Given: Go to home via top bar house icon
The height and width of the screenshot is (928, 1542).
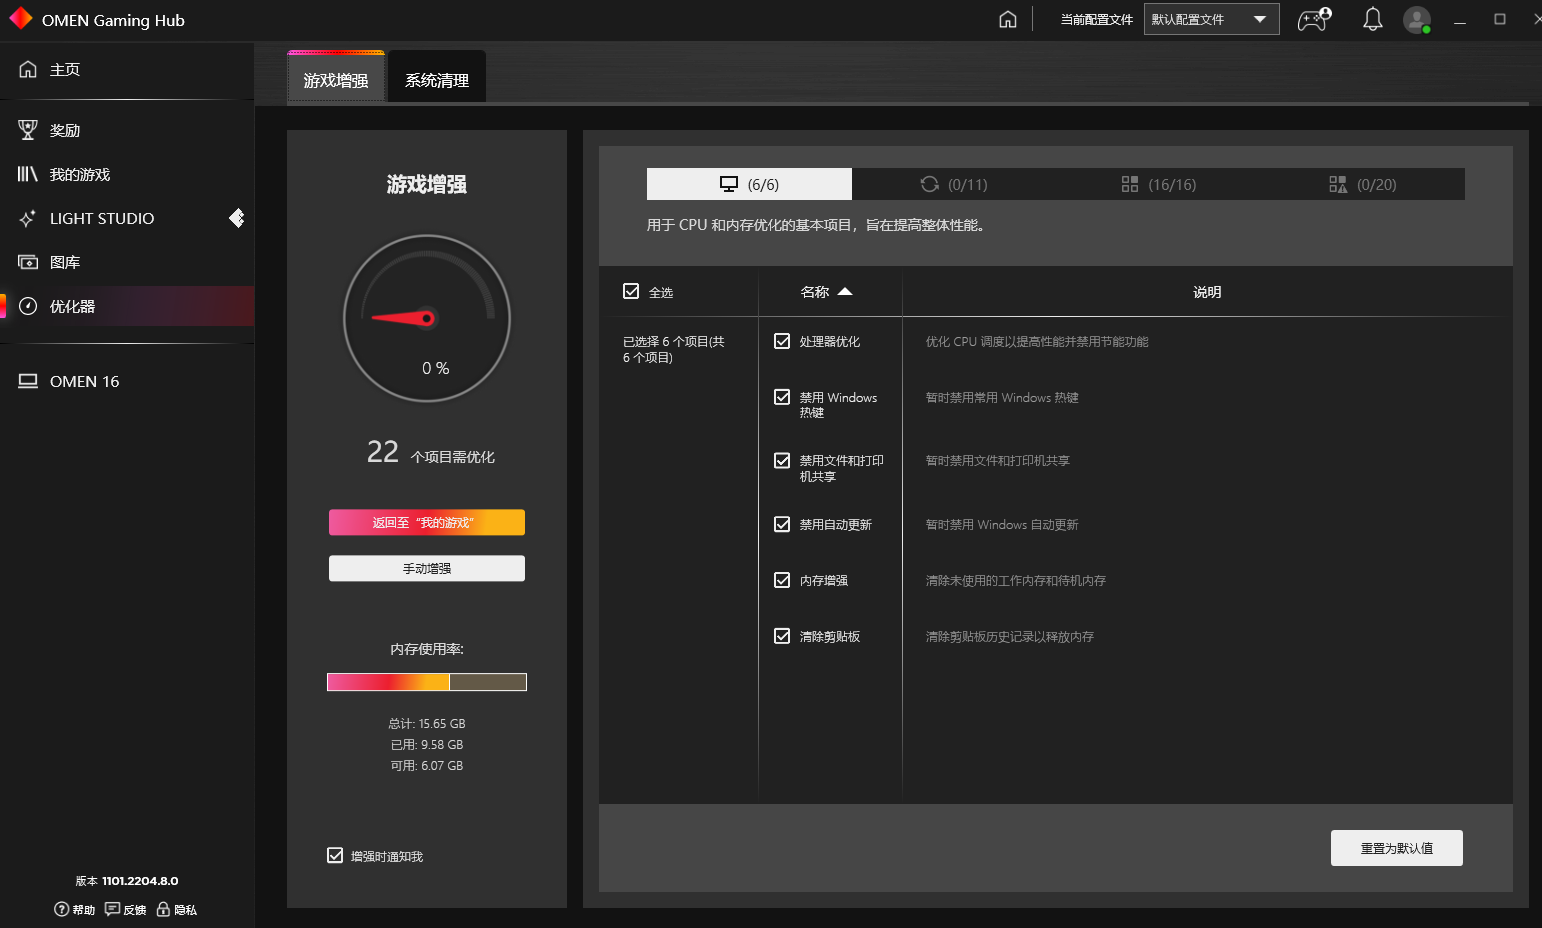Looking at the screenshot, I should tap(1008, 19).
